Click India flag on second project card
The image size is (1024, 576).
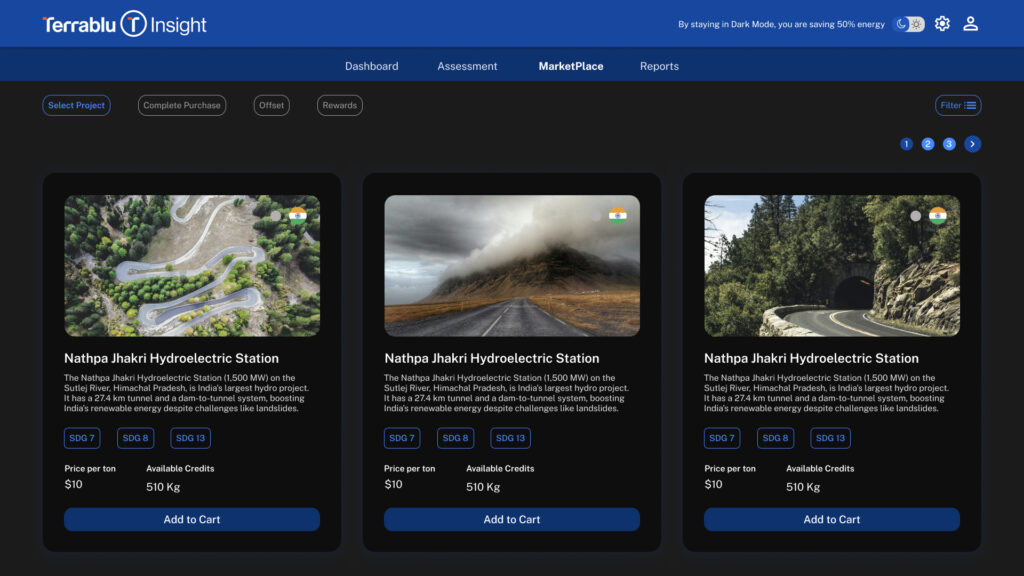[x=617, y=215]
